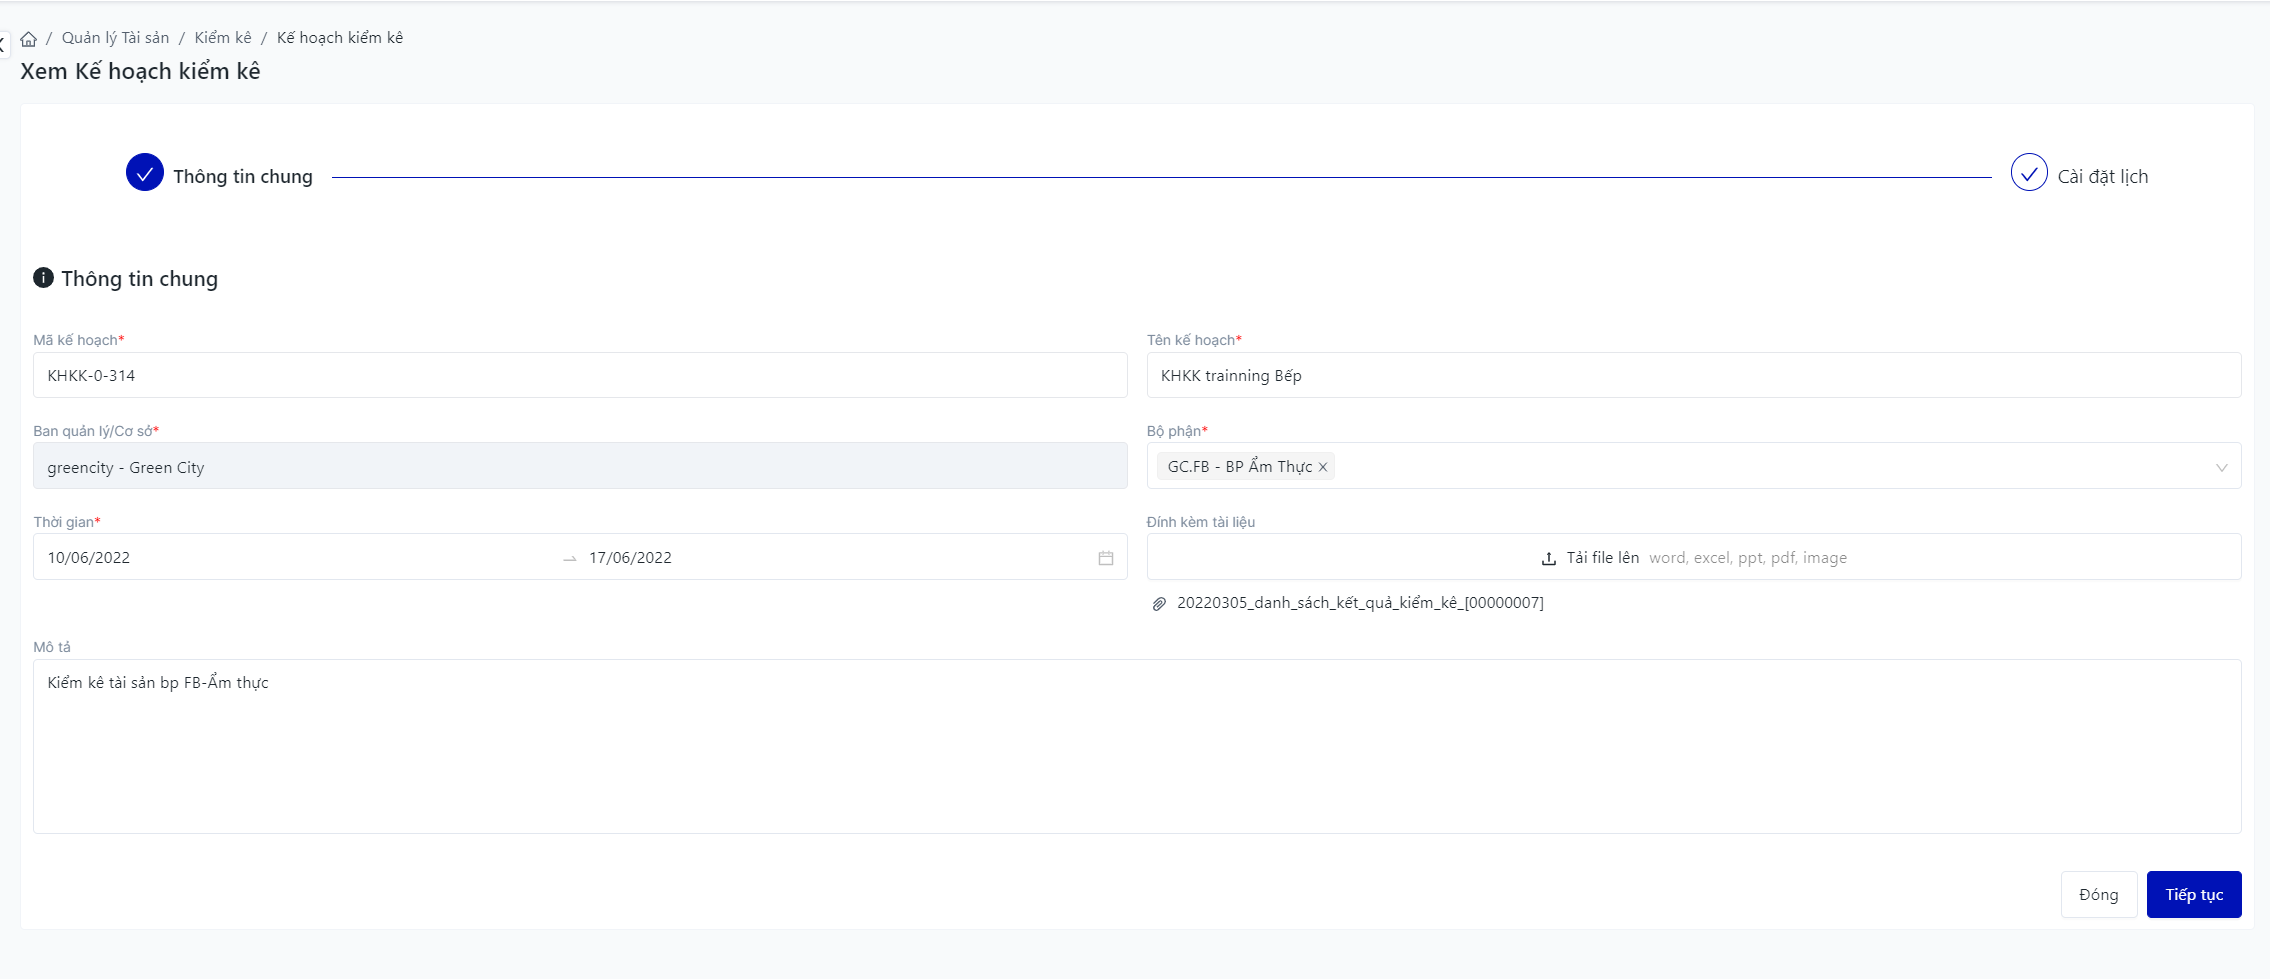Image resolution: width=2270 pixels, height=979 pixels.
Task: Open the Ban quản lý/Cơ sở selector
Action: click(x=579, y=467)
